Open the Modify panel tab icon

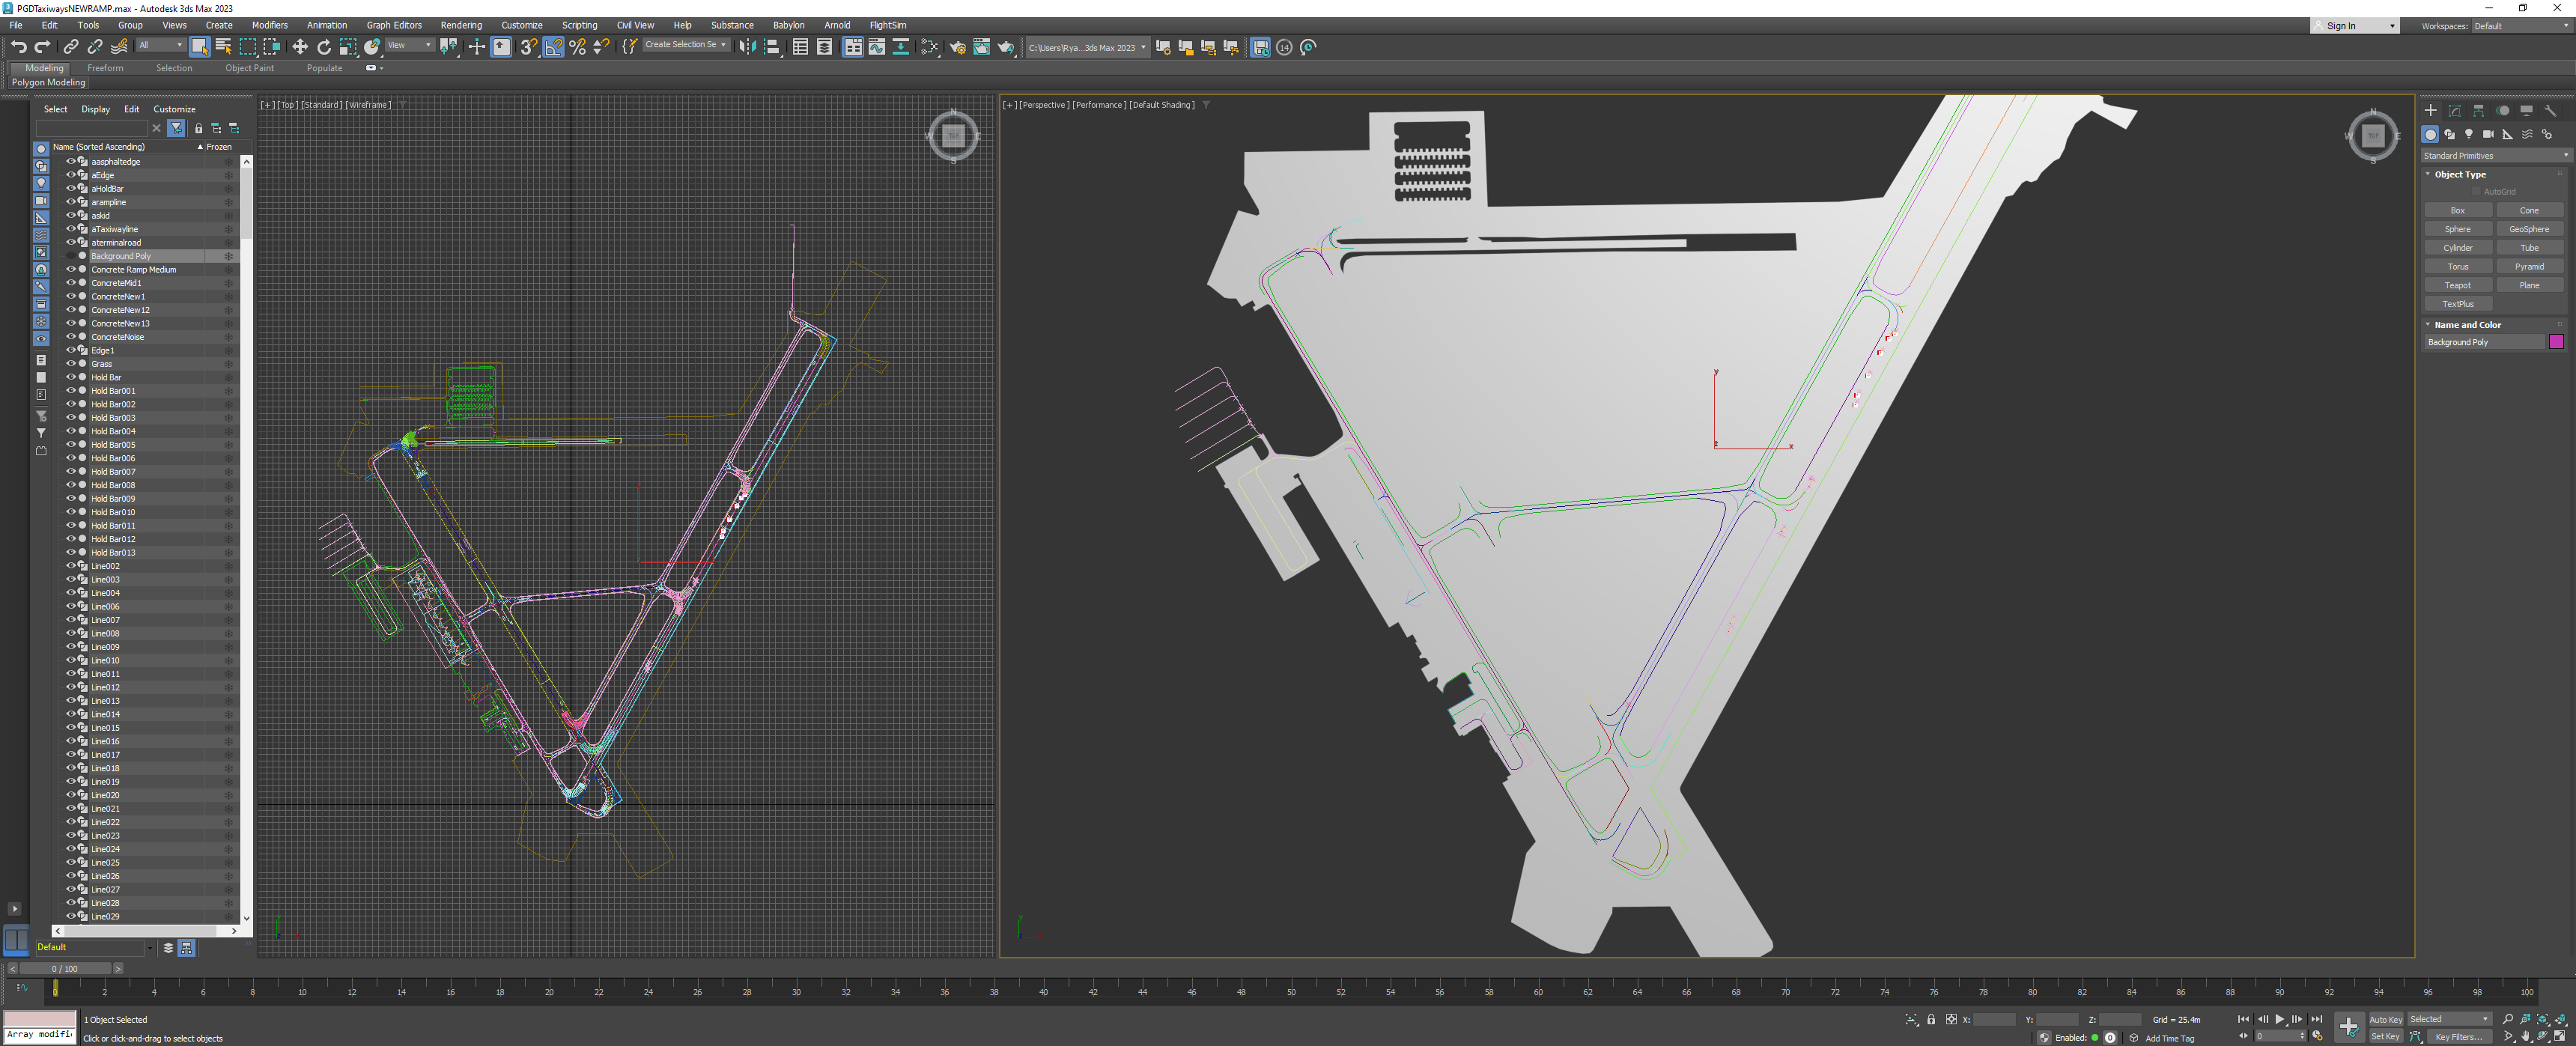[2454, 111]
